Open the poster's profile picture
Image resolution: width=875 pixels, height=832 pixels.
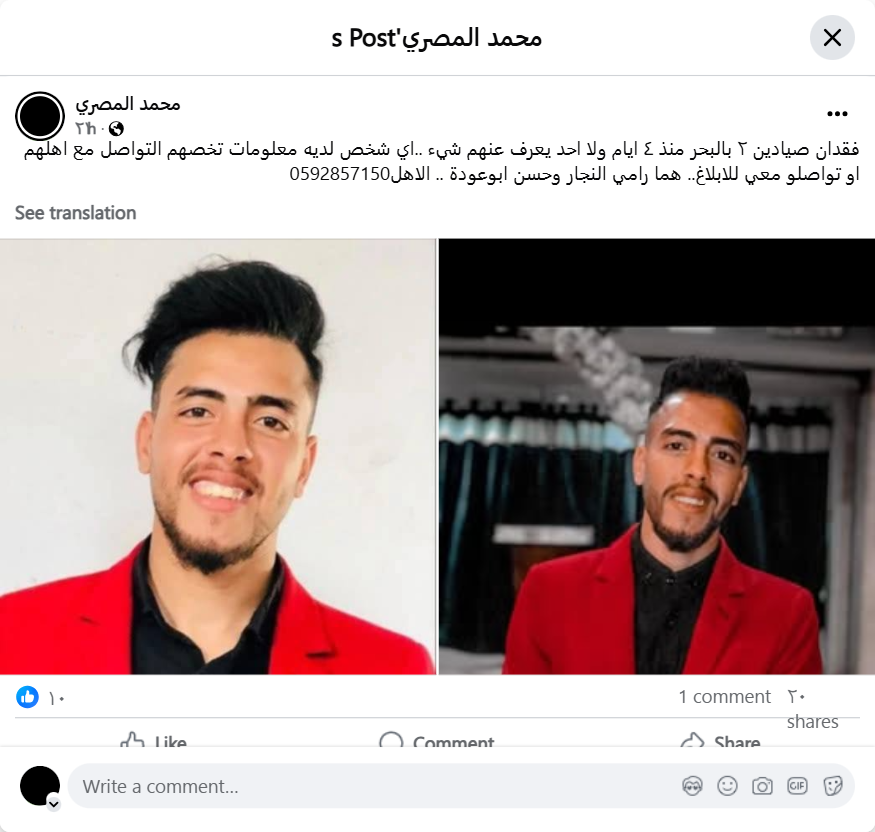click(x=40, y=116)
